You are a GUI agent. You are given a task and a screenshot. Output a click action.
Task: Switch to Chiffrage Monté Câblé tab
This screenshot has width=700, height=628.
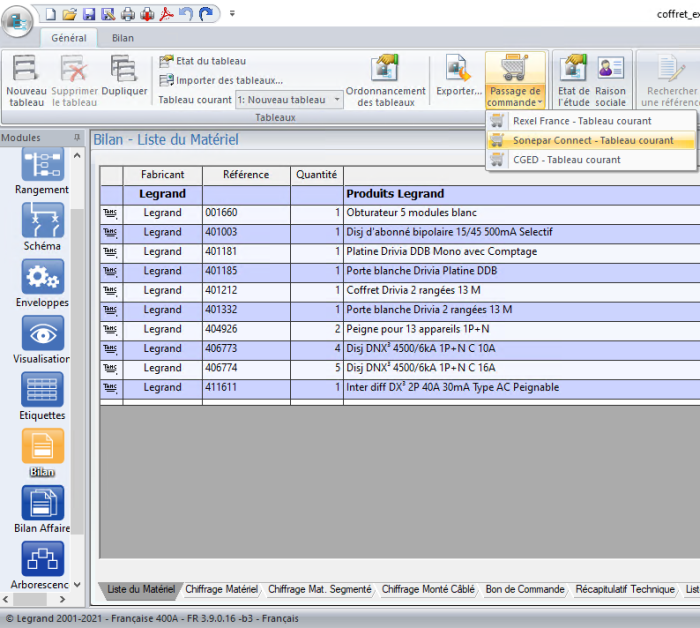pos(428,589)
